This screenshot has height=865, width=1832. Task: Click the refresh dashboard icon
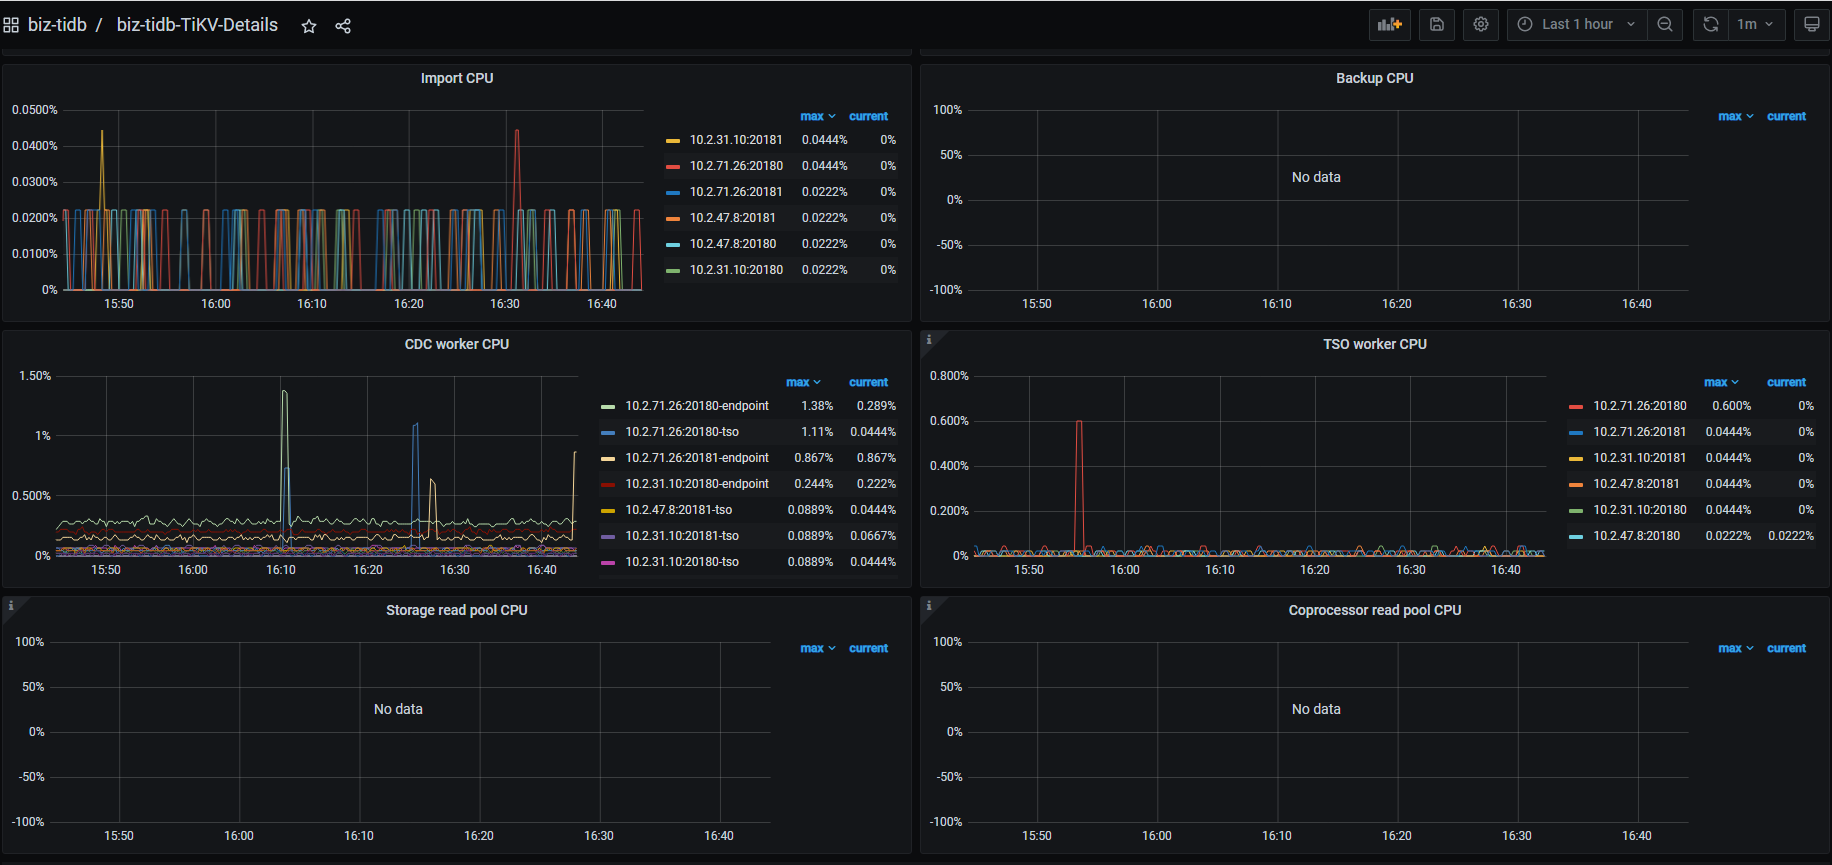pyautogui.click(x=1711, y=25)
